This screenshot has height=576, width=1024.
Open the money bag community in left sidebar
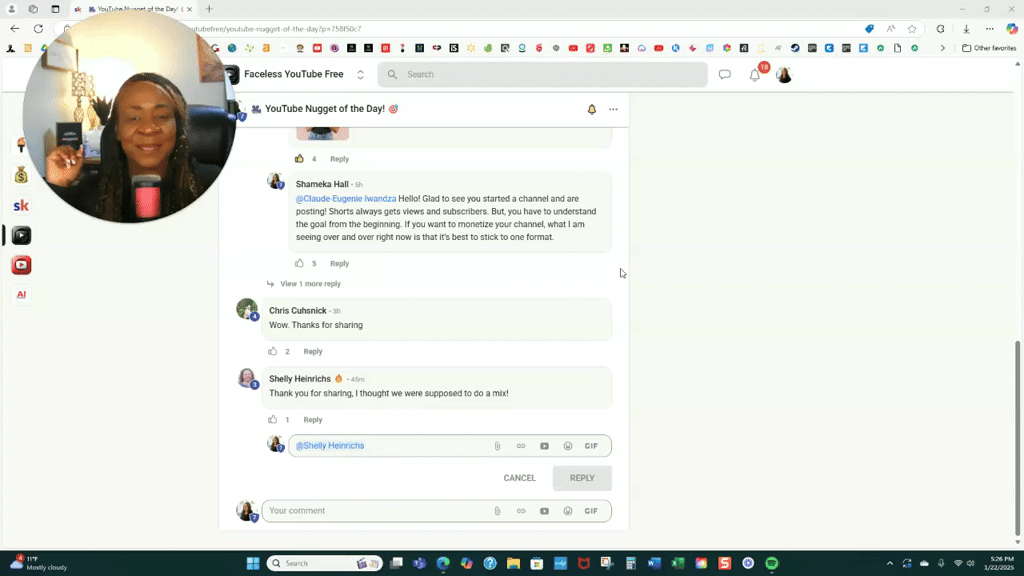21,176
